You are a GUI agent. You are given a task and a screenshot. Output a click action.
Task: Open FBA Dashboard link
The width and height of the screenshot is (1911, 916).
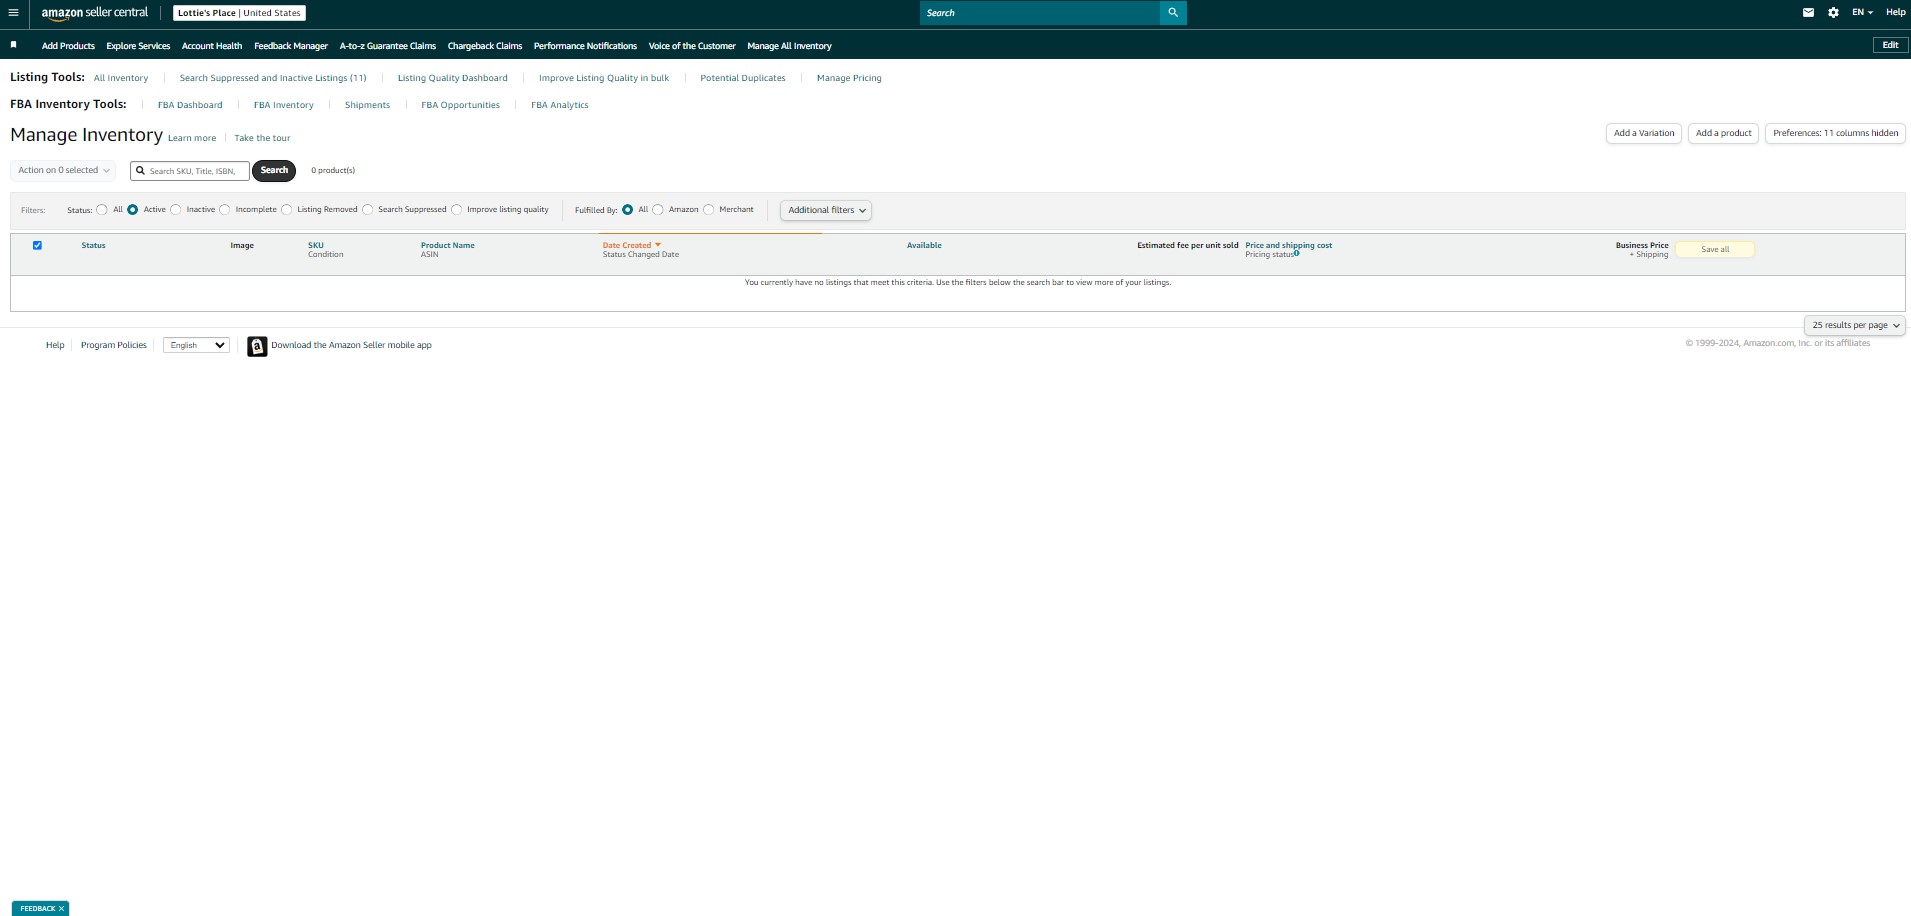click(x=190, y=105)
